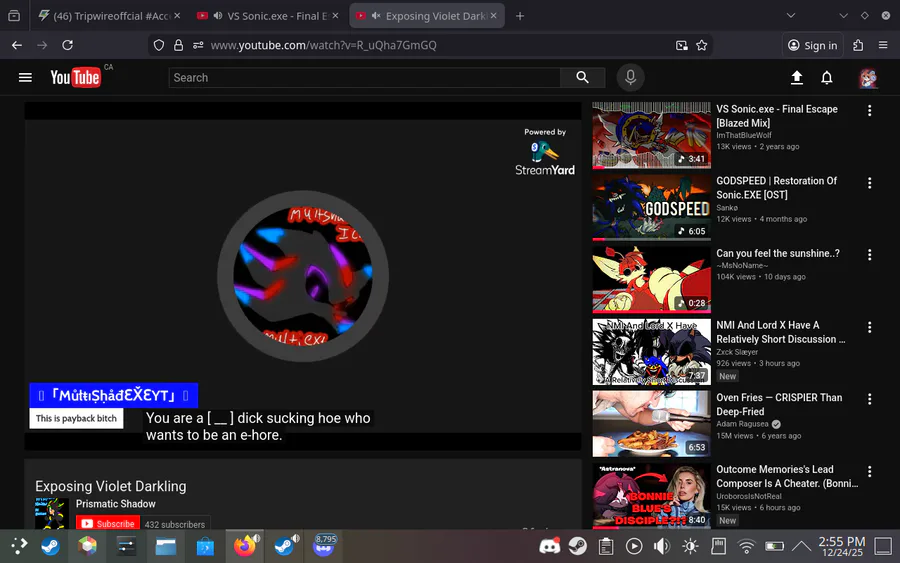Go back with browser back arrow
The image size is (900, 563).
tap(17, 45)
